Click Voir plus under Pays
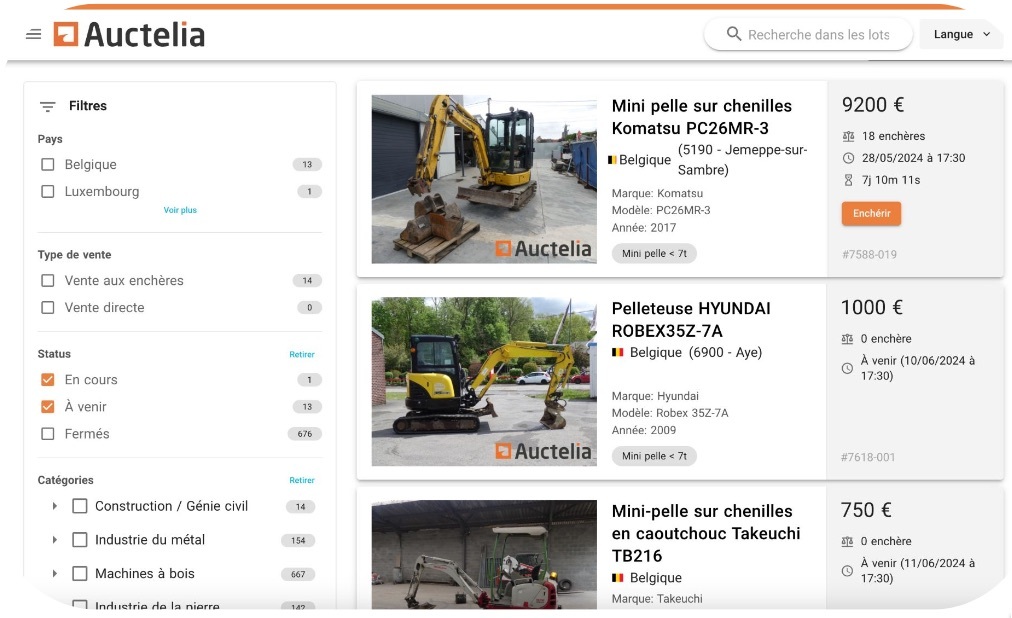 [x=180, y=210]
